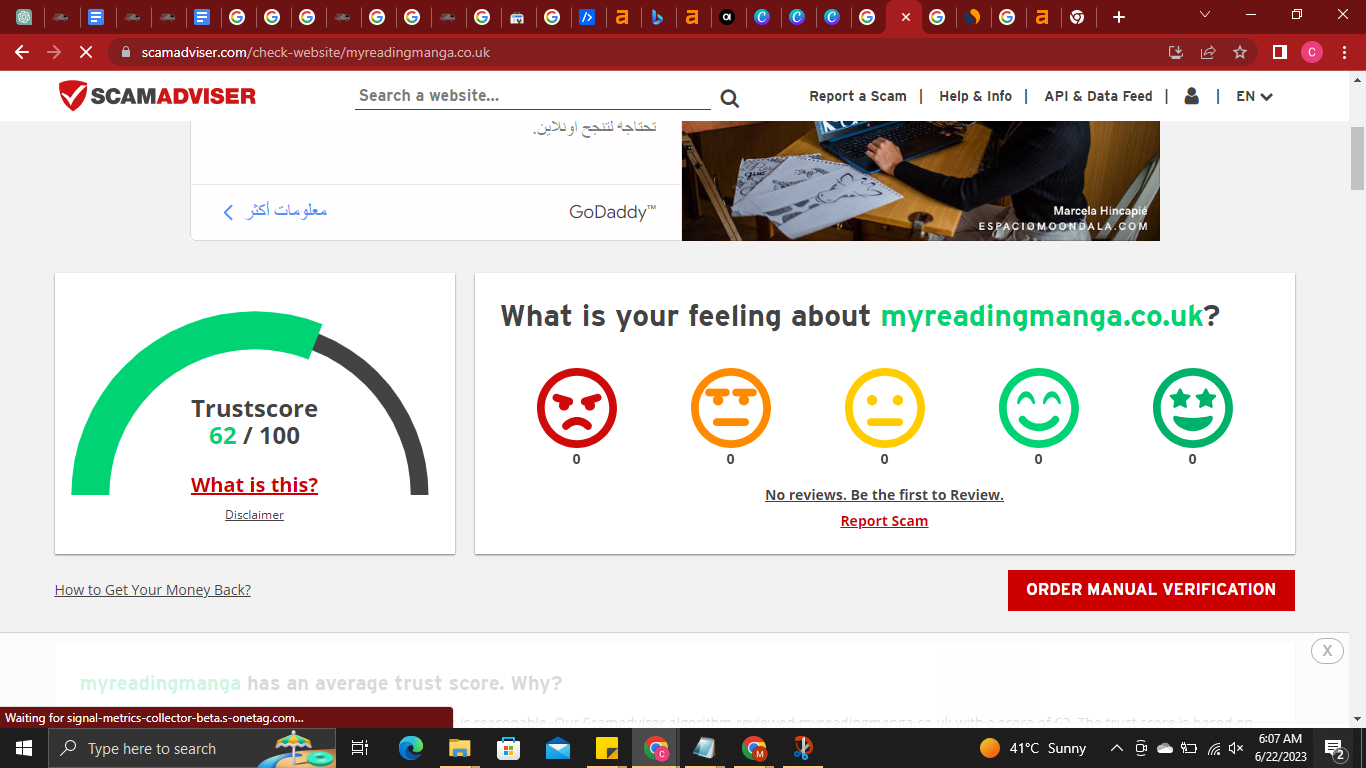Image resolution: width=1366 pixels, height=768 pixels.
Task: Click the Scamadviser logo
Action: (157, 96)
